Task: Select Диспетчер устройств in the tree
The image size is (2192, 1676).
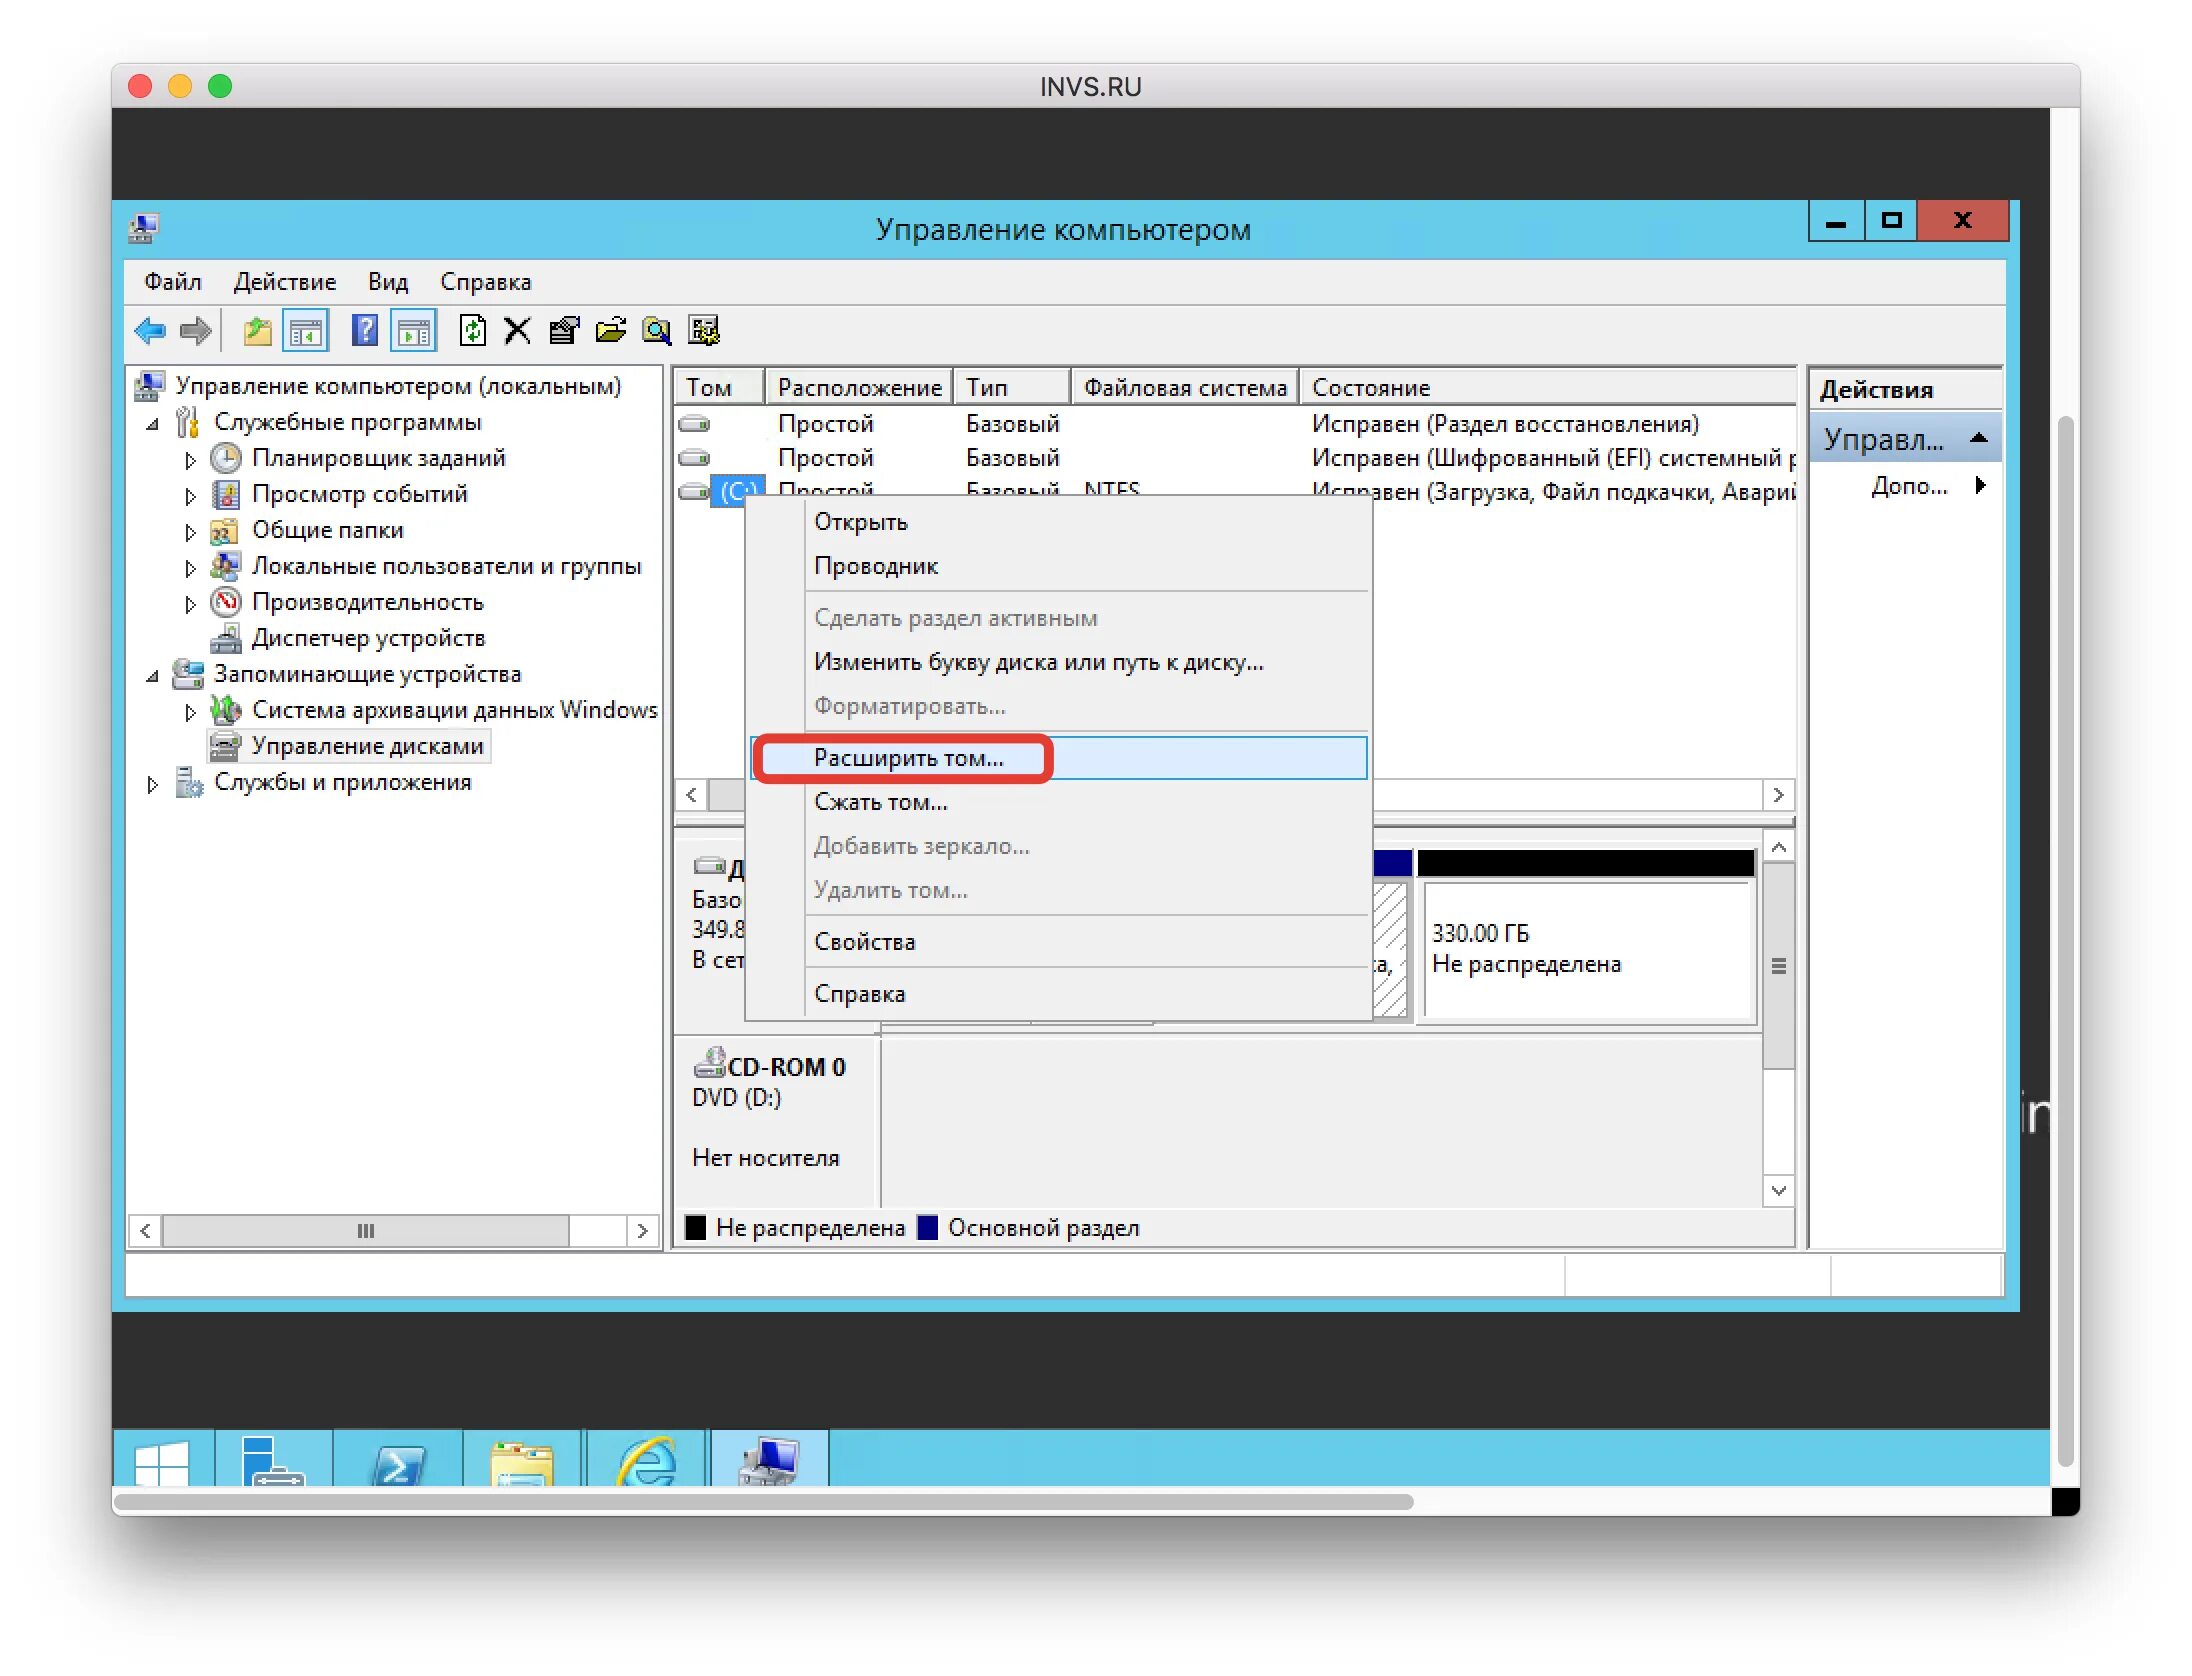Action: pyautogui.click(x=368, y=638)
